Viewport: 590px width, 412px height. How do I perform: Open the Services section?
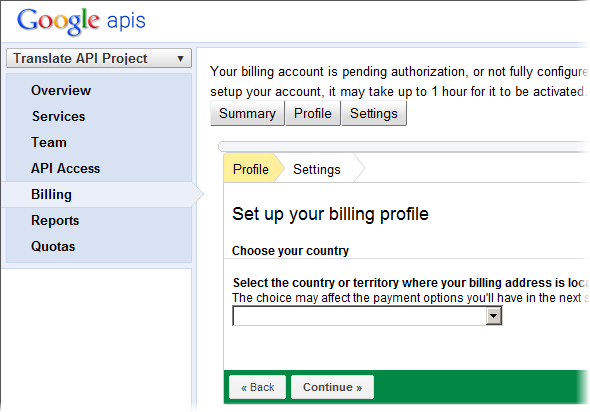[x=58, y=116]
